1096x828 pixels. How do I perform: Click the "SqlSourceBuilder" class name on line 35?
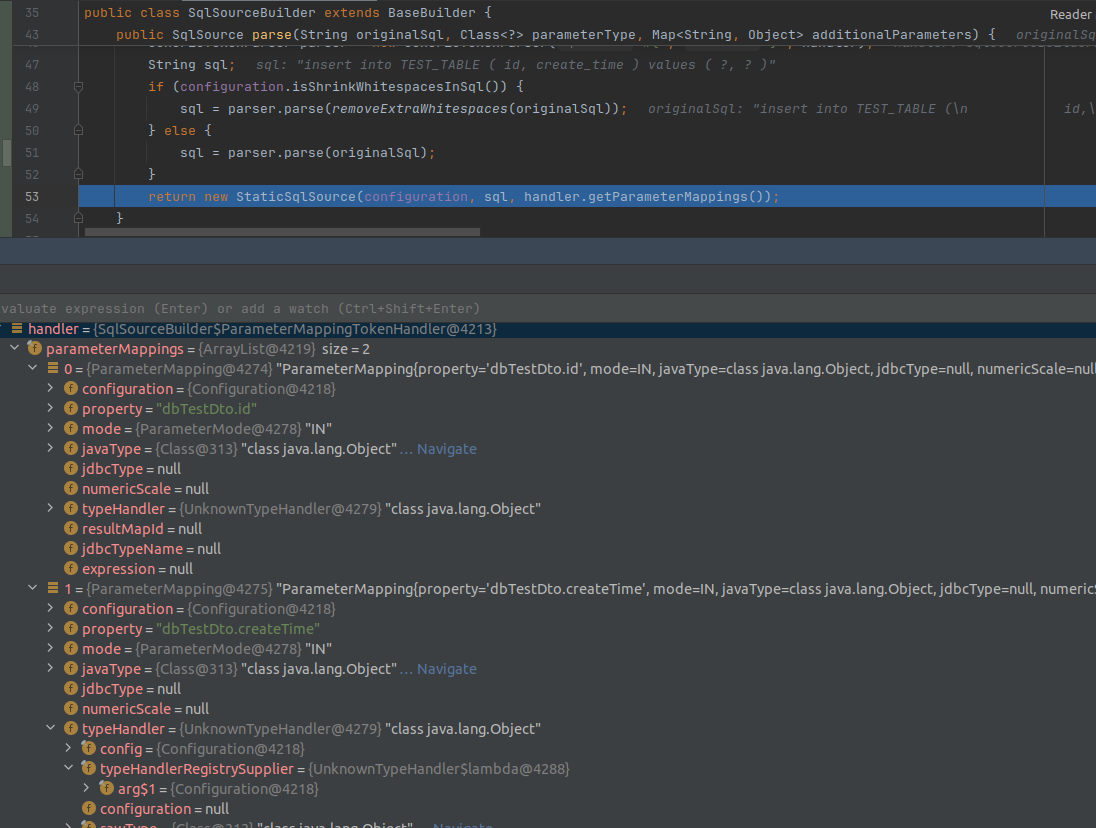click(252, 13)
